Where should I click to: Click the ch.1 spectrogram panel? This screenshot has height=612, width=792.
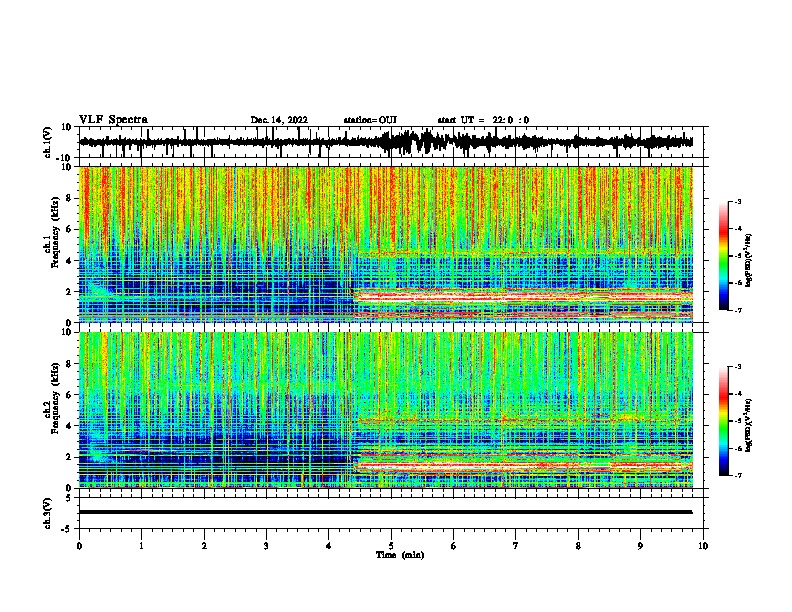[386, 244]
